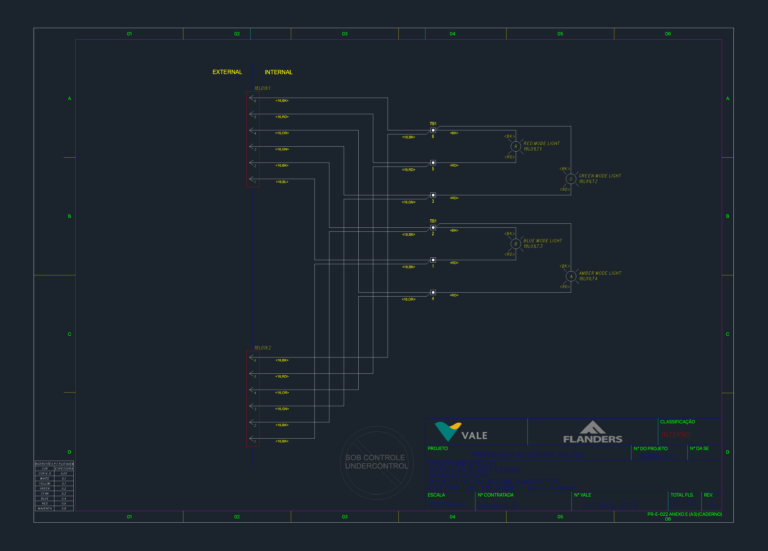Screen dimensions: 768x551
Task: Click the PROJETO field label
Action: [x=438, y=449]
